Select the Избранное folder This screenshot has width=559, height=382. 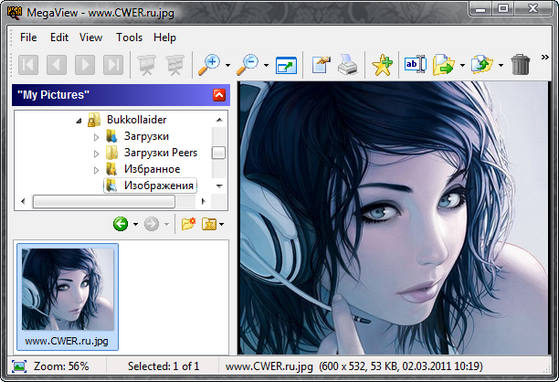coord(152,169)
